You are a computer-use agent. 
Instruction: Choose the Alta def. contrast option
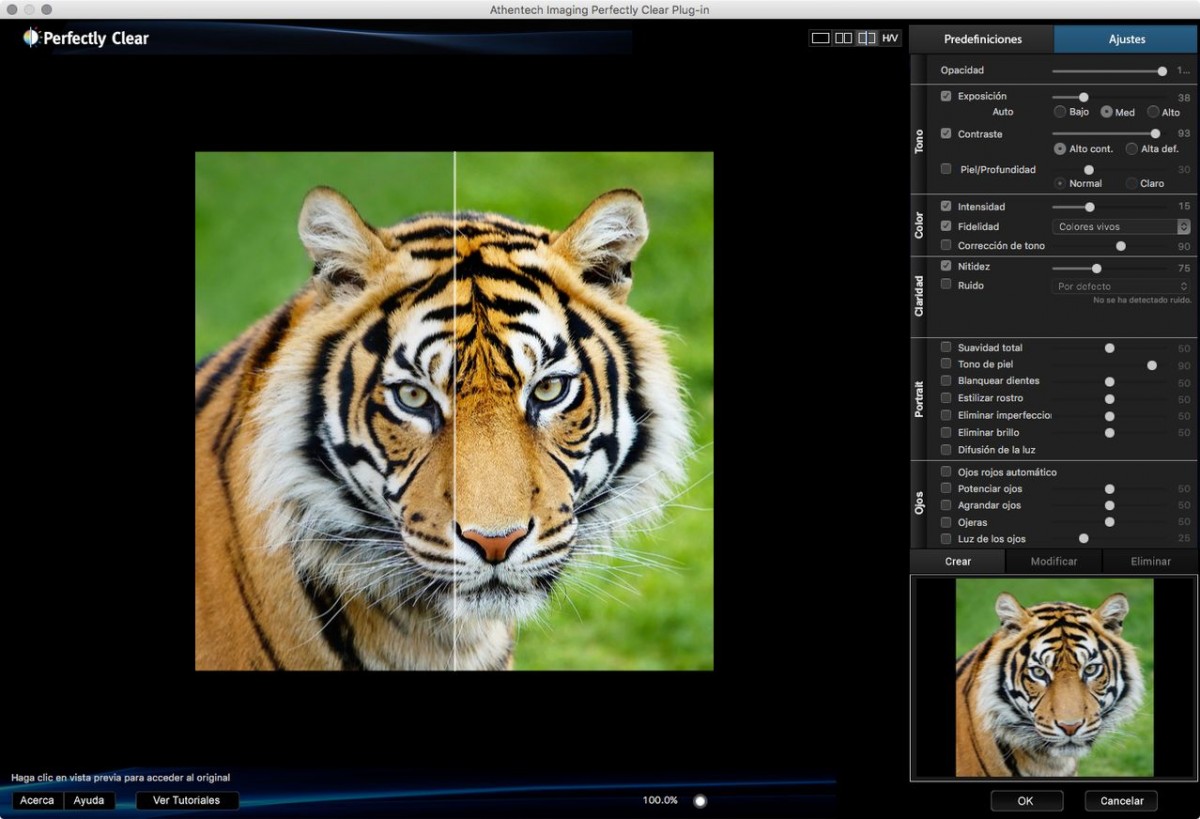[1132, 149]
